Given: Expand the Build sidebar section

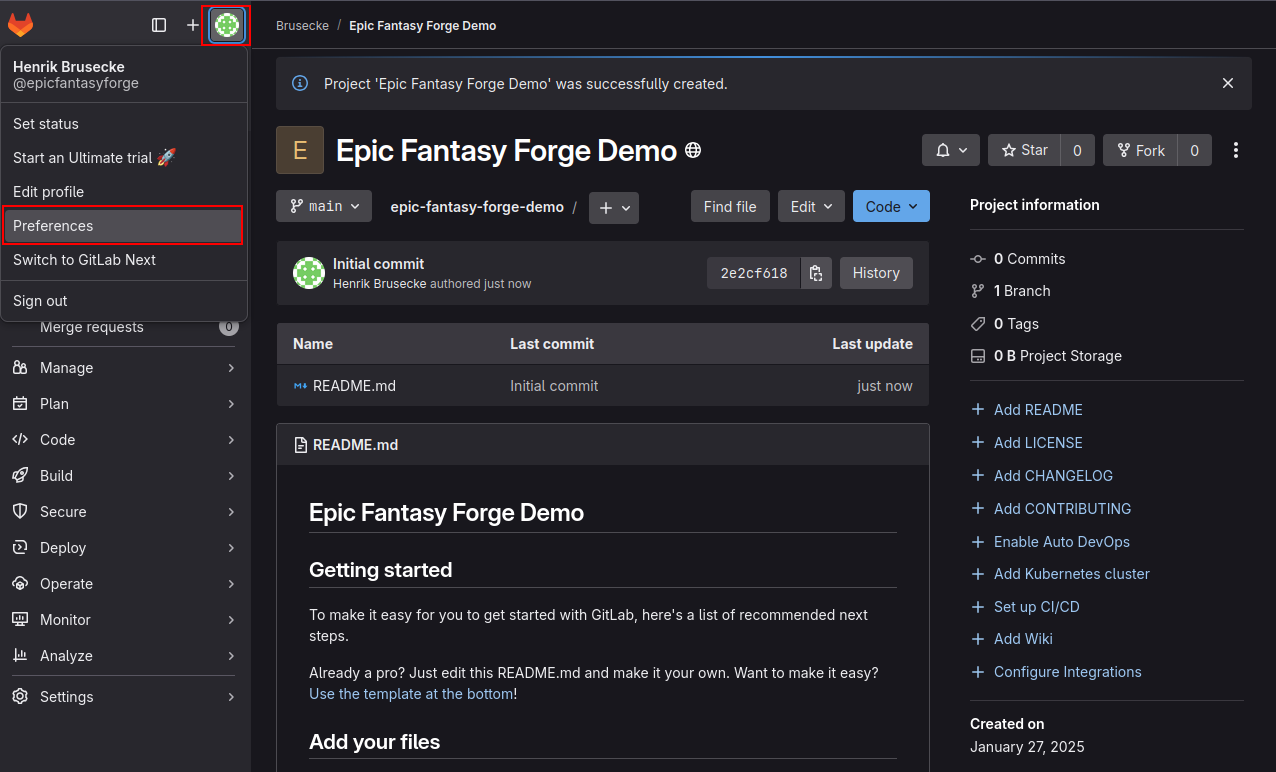Looking at the screenshot, I should (125, 476).
